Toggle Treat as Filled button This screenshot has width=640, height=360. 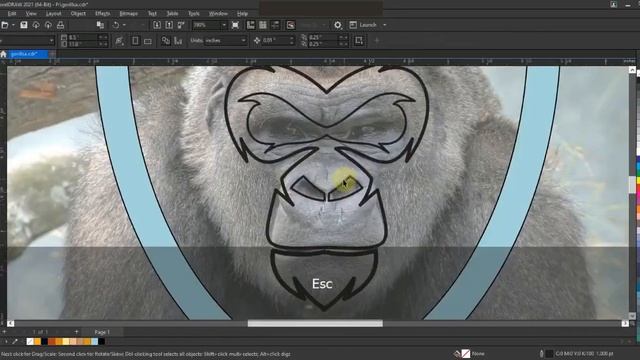359,40
